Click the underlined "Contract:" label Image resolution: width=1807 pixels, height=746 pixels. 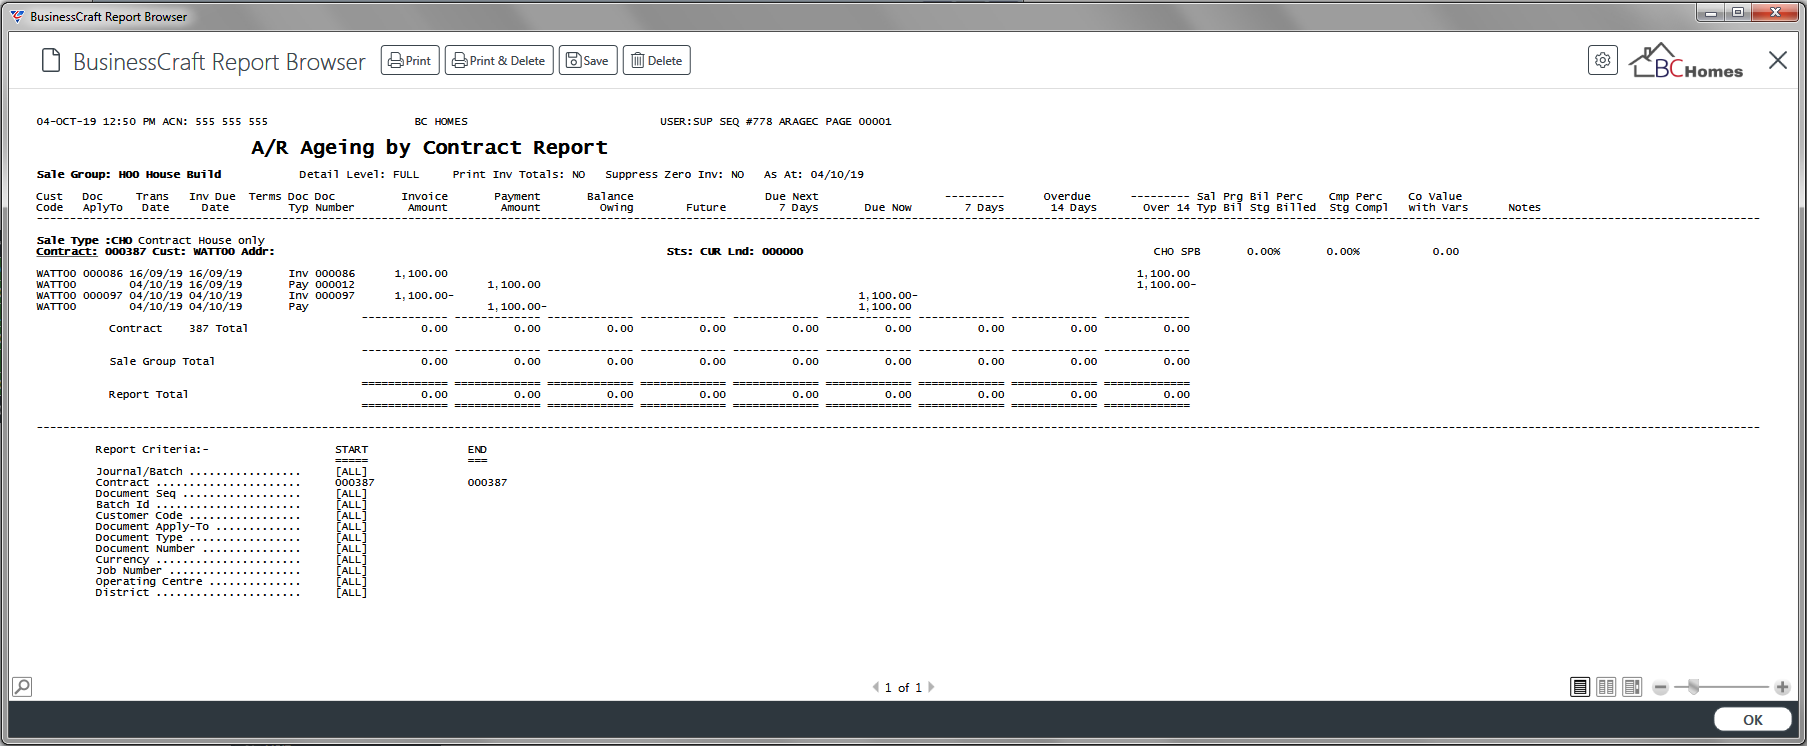pos(67,252)
